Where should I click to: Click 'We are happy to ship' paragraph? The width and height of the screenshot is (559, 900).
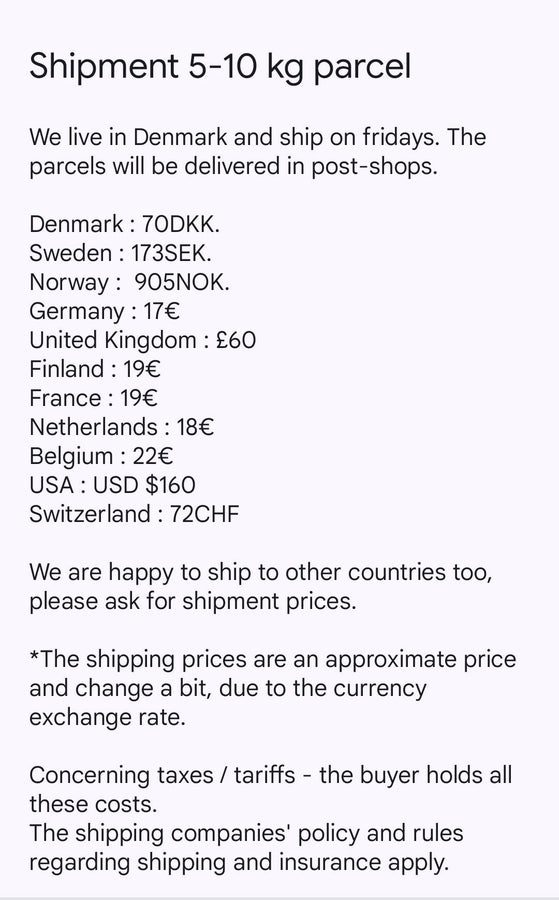[x=261, y=587]
